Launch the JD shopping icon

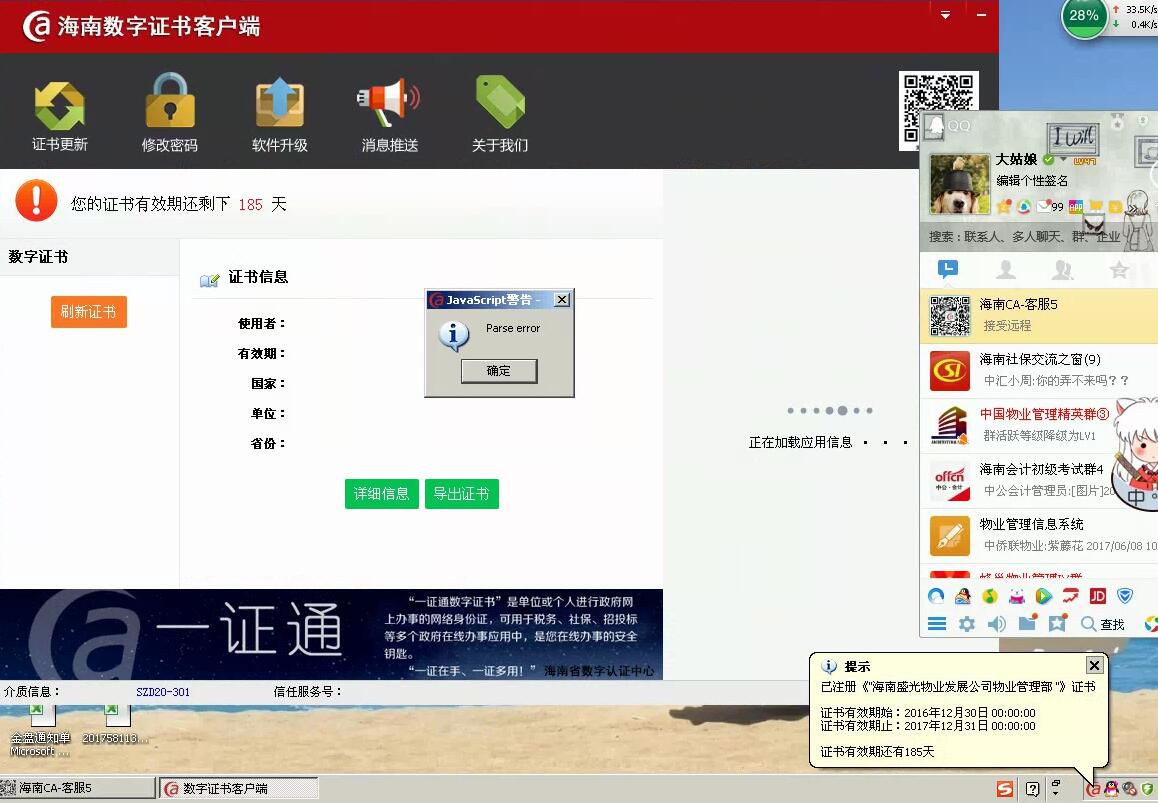[1097, 596]
